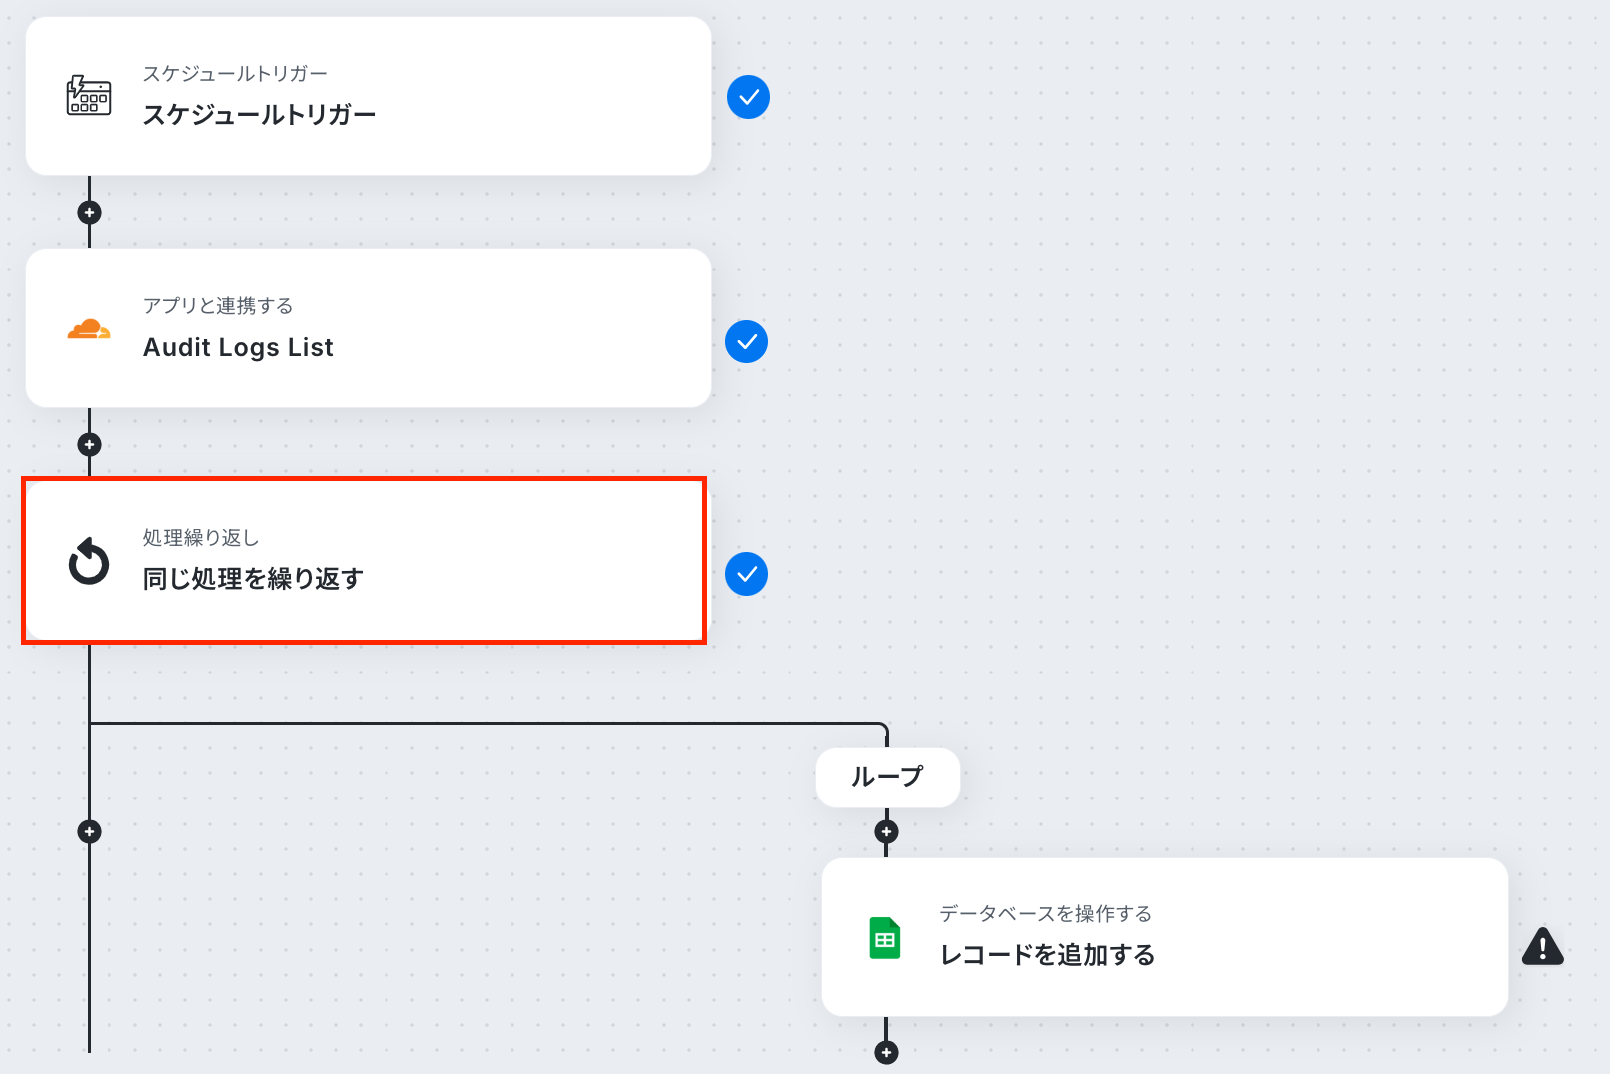1610x1074 pixels.
Task: Click plus button below レコードを追加する card
Action: click(x=886, y=1052)
